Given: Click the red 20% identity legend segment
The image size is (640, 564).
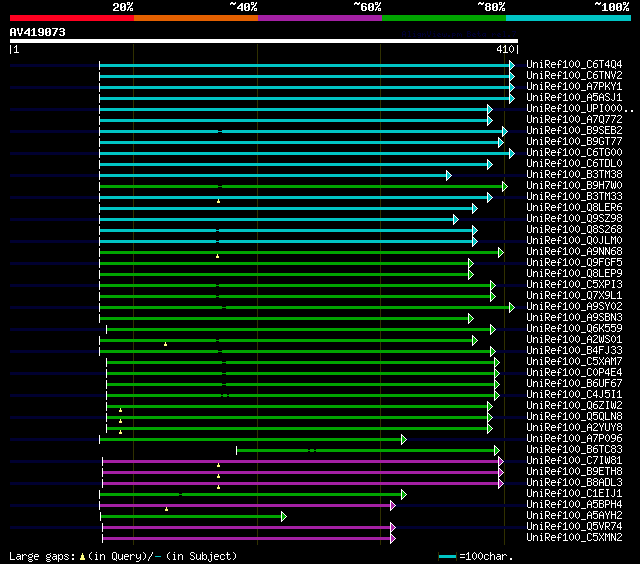Looking at the screenshot, I should point(72,18).
